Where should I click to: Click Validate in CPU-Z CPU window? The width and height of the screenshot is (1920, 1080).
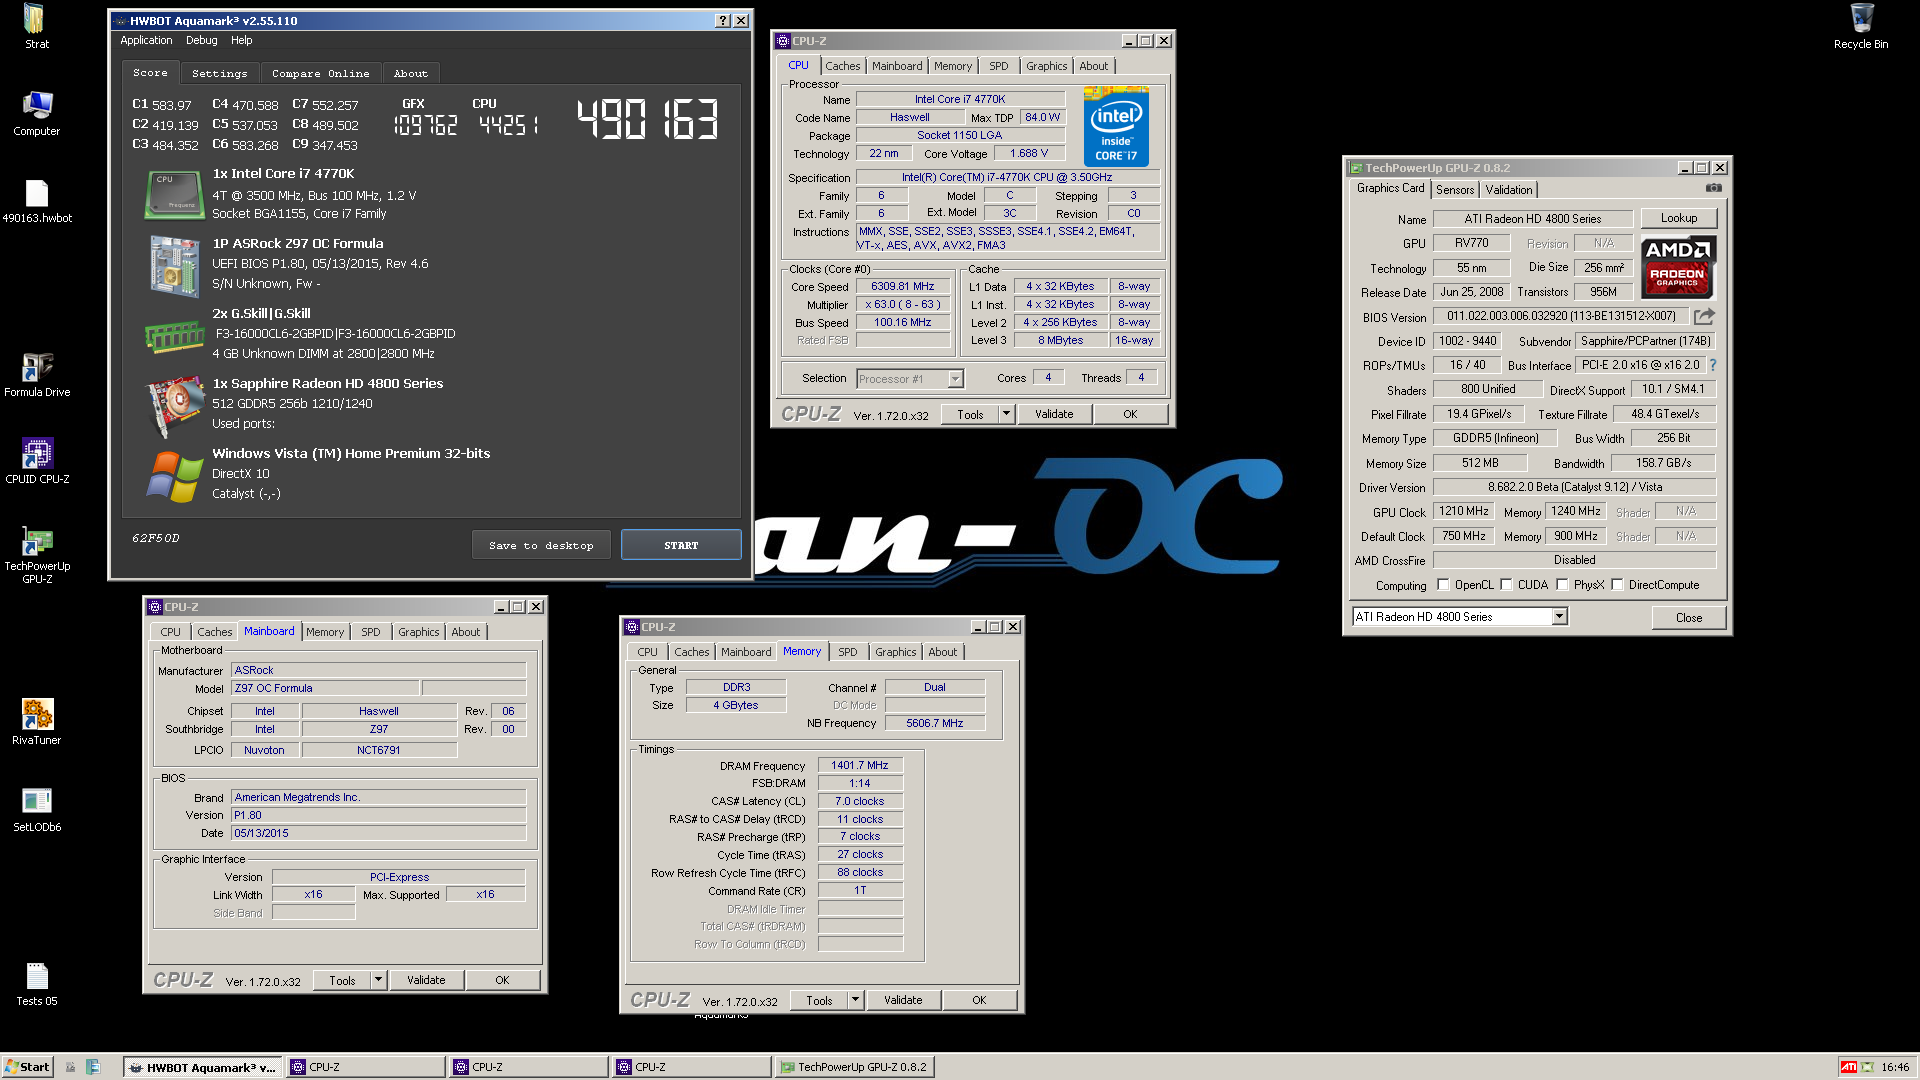[1054, 414]
